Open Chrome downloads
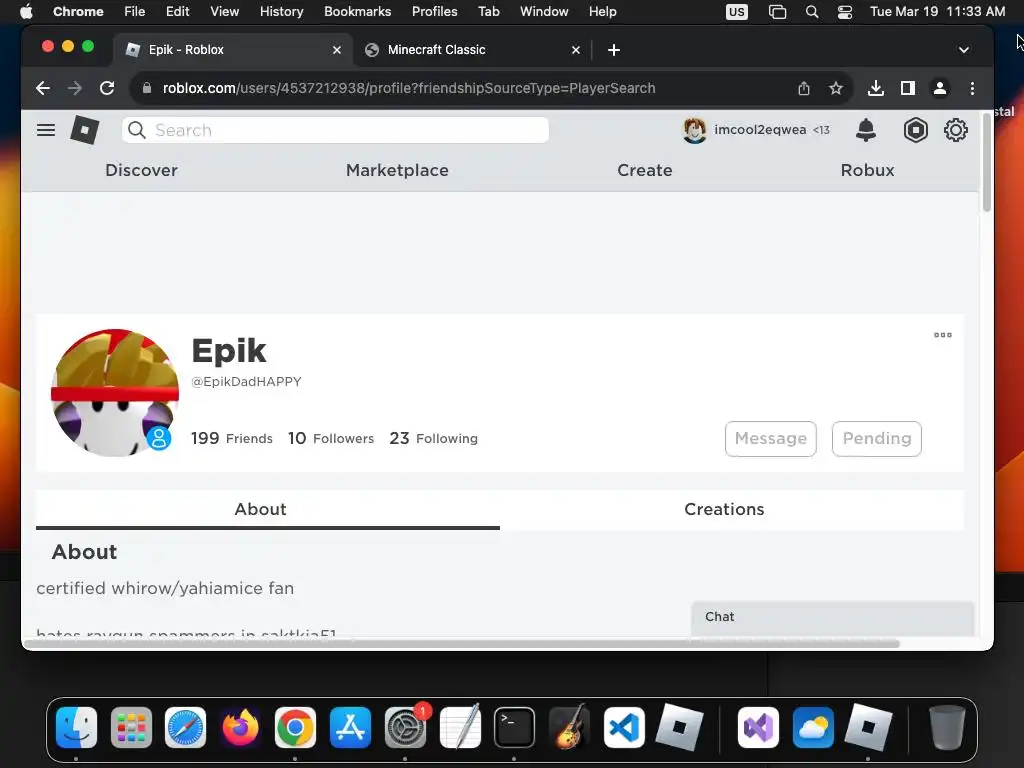This screenshot has width=1024, height=768. [x=876, y=88]
